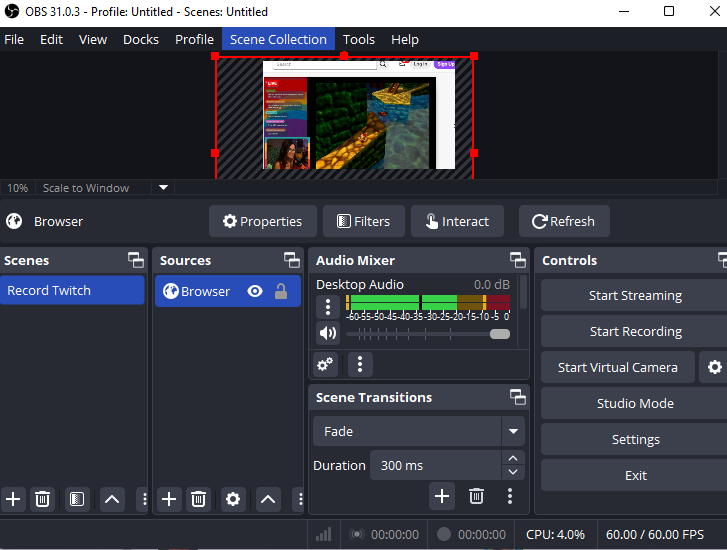Open the Tools menu
The height and width of the screenshot is (550, 727).
pyautogui.click(x=359, y=39)
